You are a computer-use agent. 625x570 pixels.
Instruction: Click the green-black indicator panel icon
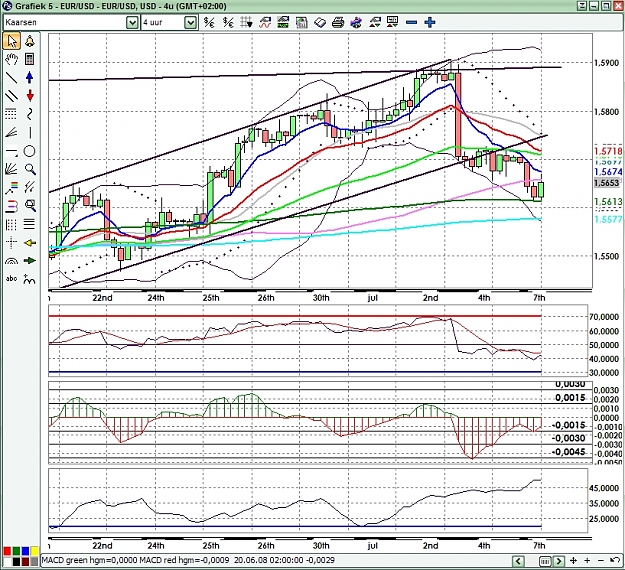[283, 22]
